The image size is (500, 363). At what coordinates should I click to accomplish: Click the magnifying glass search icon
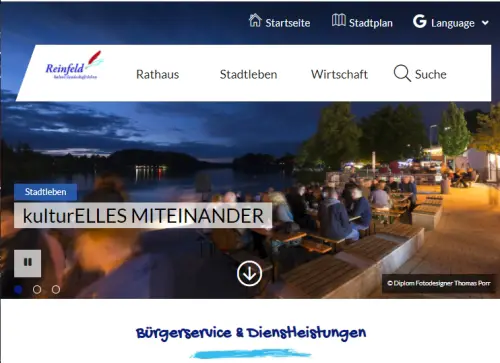point(402,73)
